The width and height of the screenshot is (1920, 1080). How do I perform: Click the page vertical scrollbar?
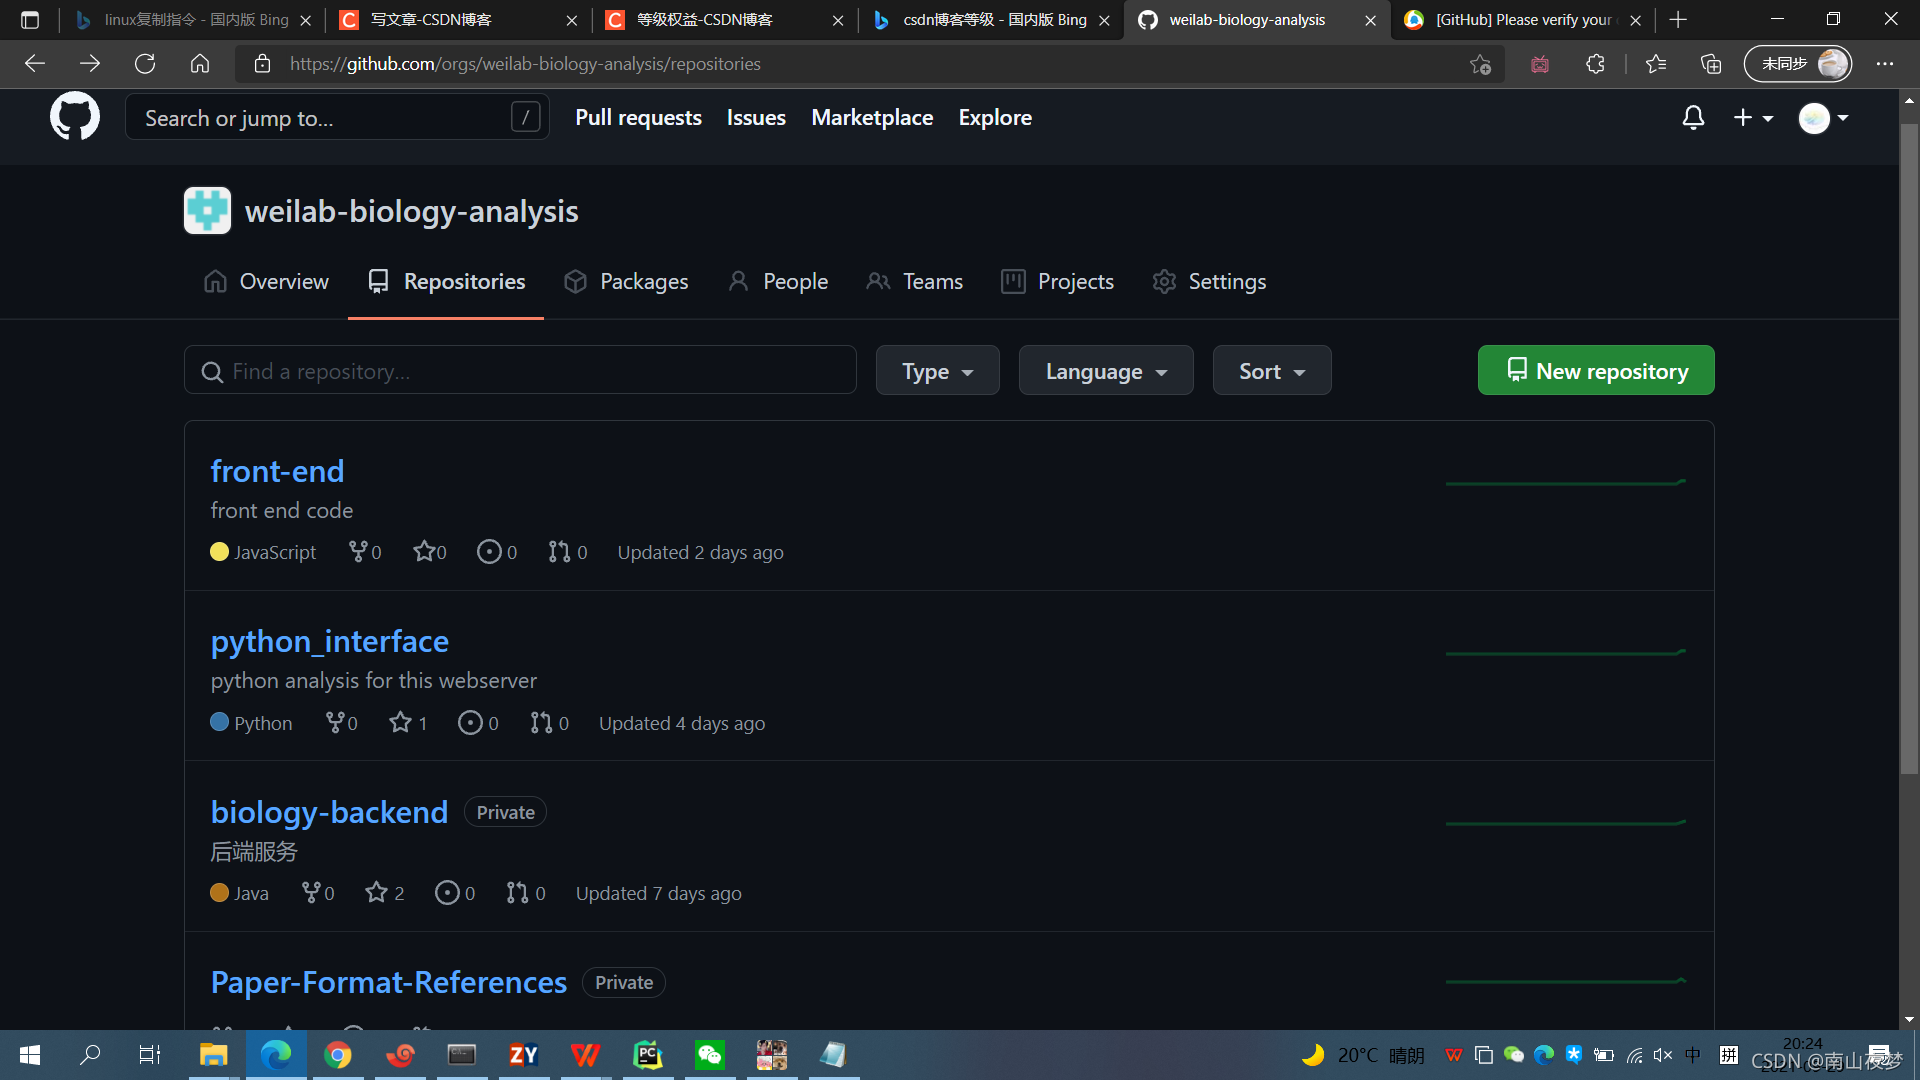(x=1909, y=450)
